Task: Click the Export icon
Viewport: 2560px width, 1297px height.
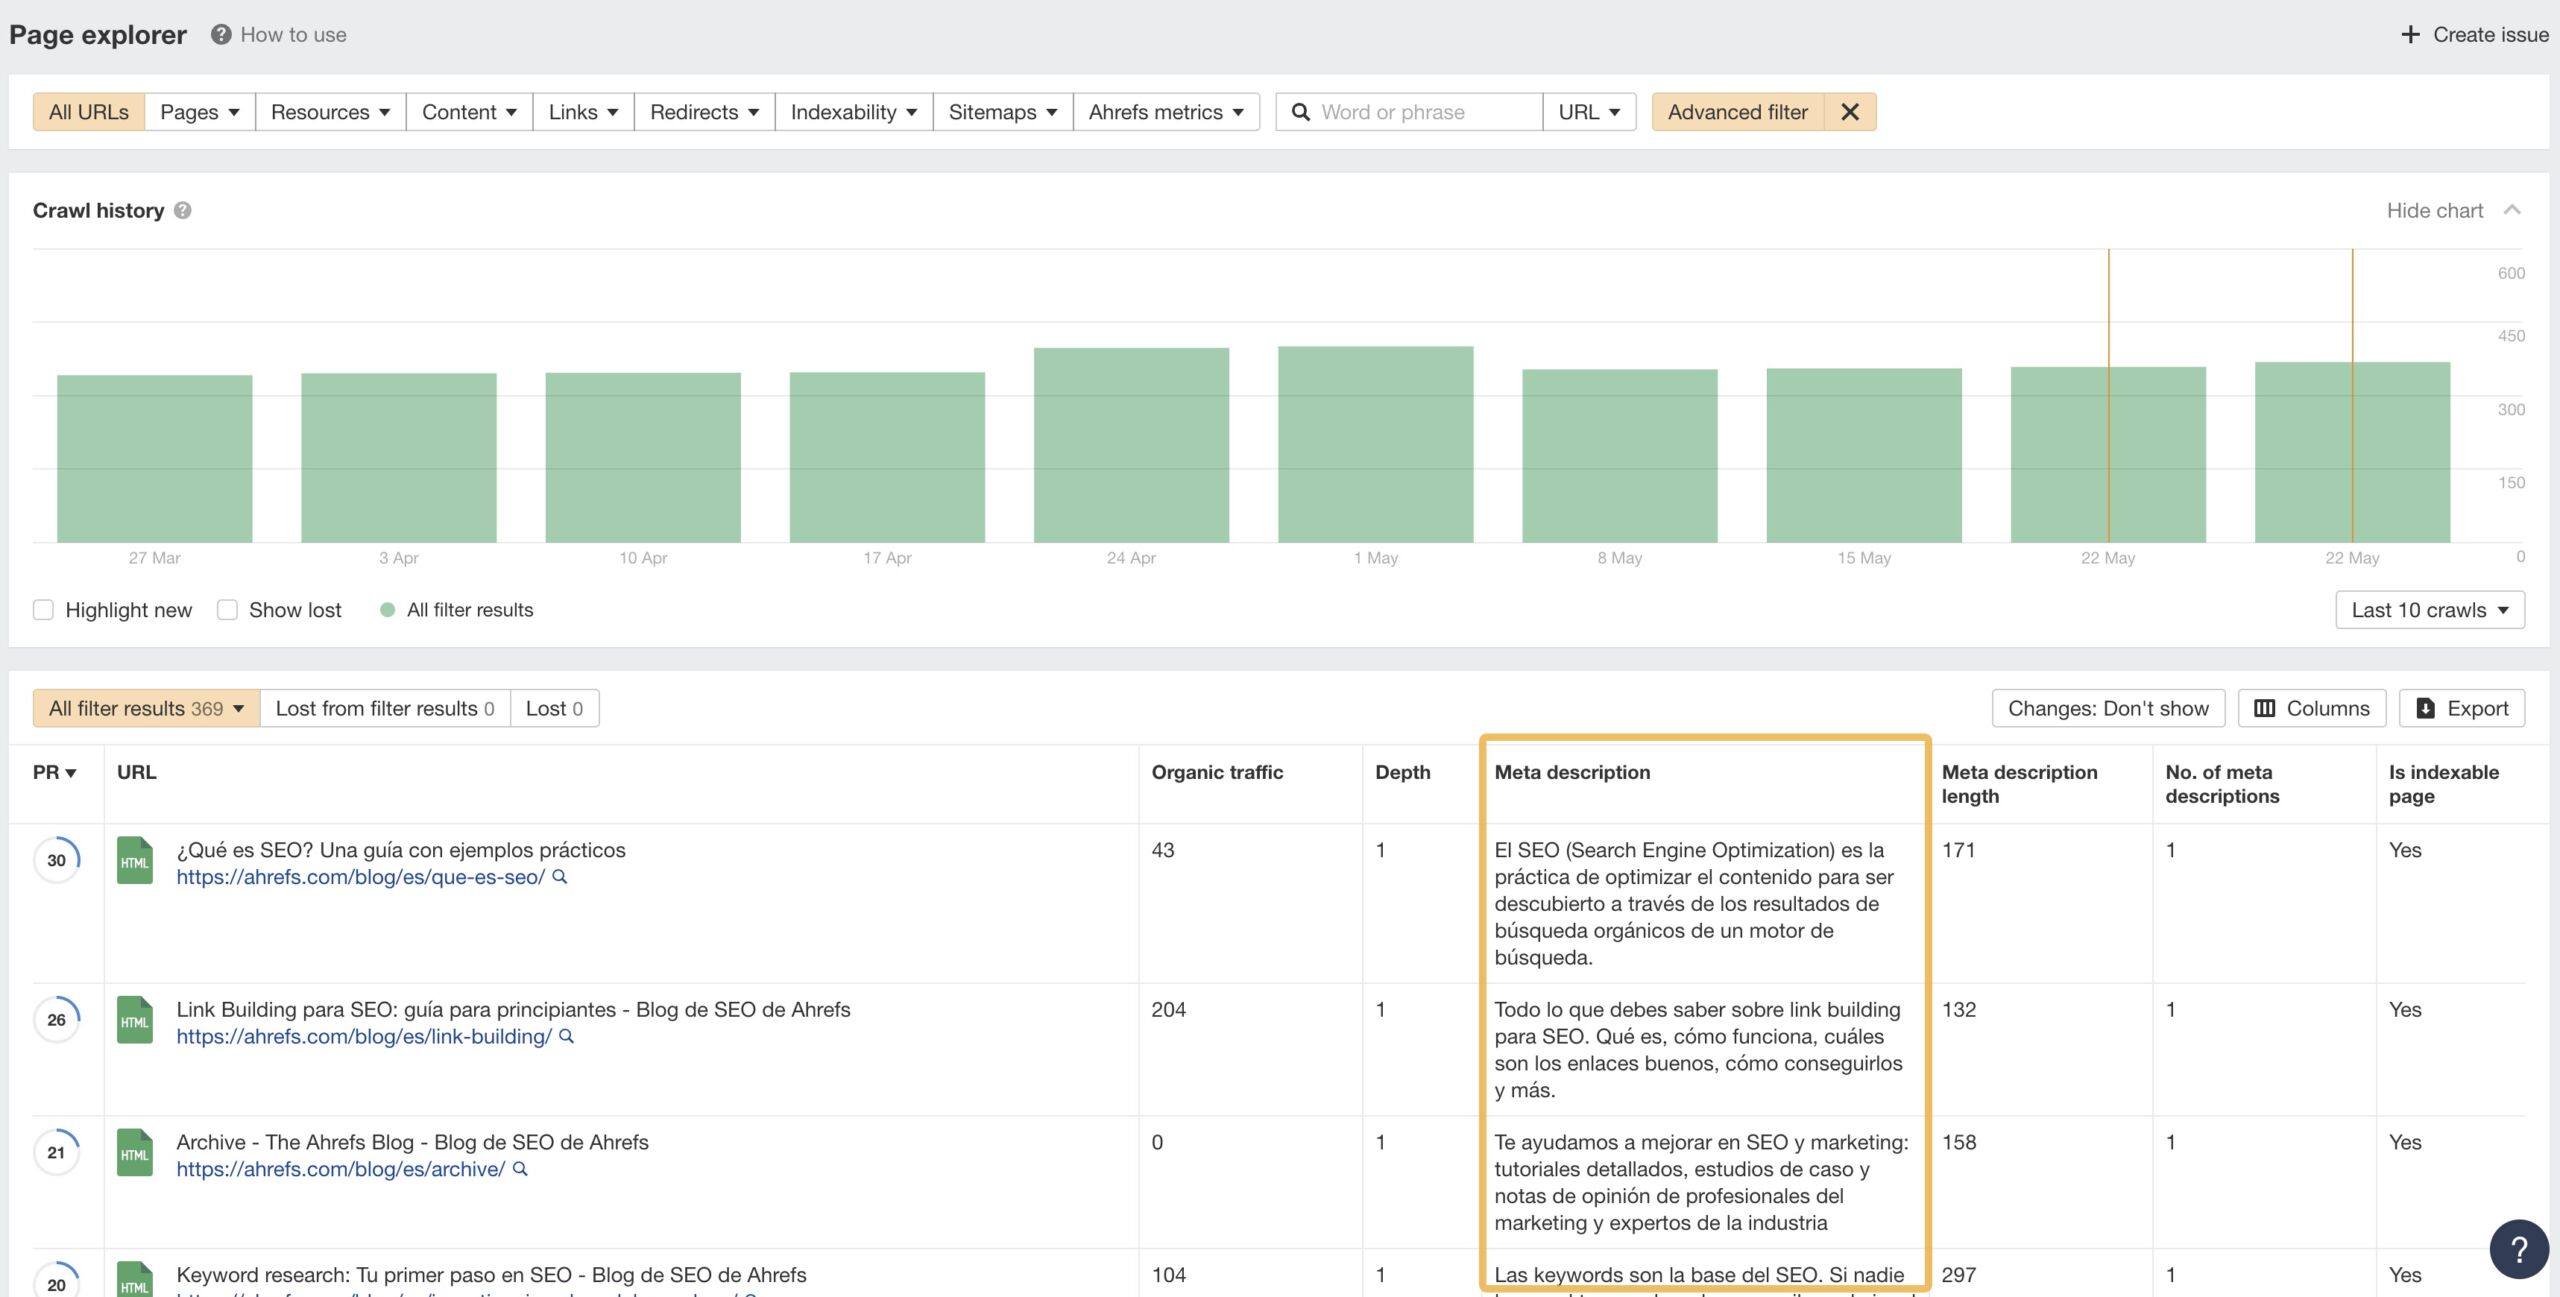Action: tap(2425, 707)
